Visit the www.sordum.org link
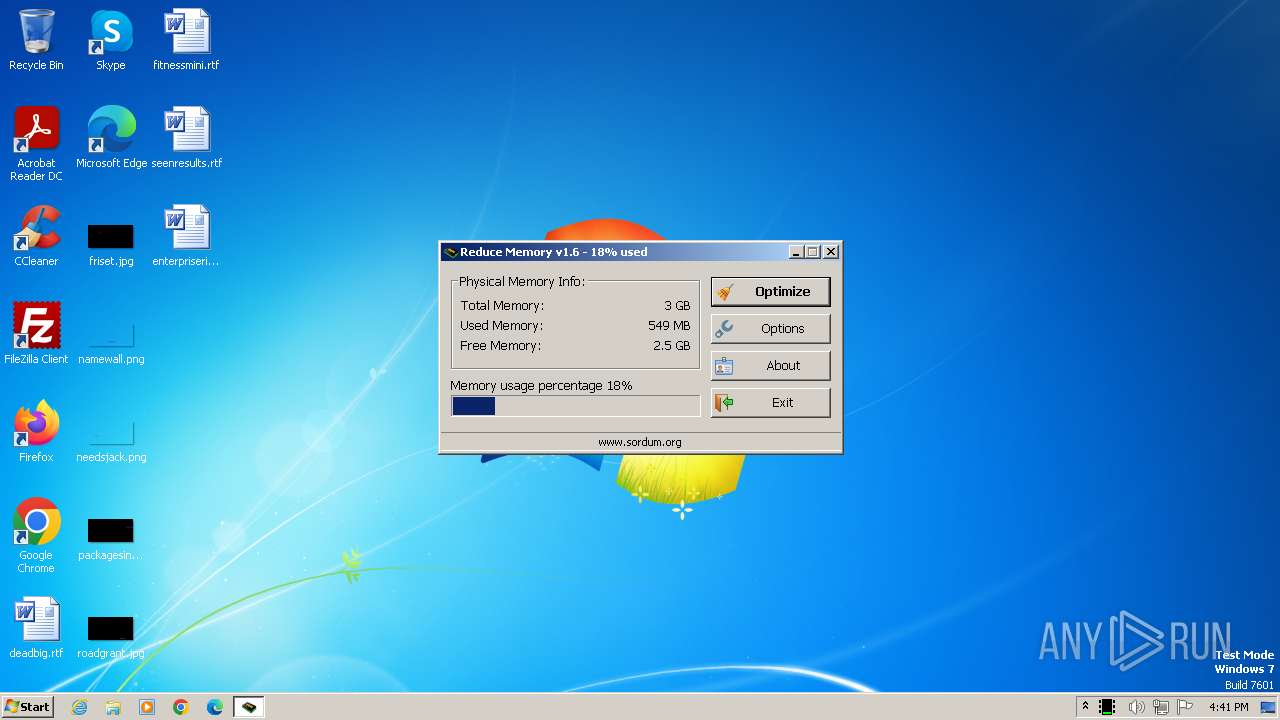Viewport: 1280px width, 720px height. [x=640, y=442]
